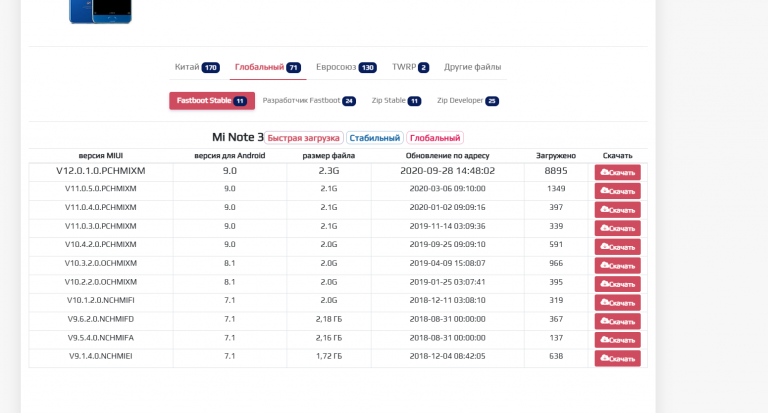
Task: Click the Mi Note 3 heading
Action: pyautogui.click(x=238, y=137)
